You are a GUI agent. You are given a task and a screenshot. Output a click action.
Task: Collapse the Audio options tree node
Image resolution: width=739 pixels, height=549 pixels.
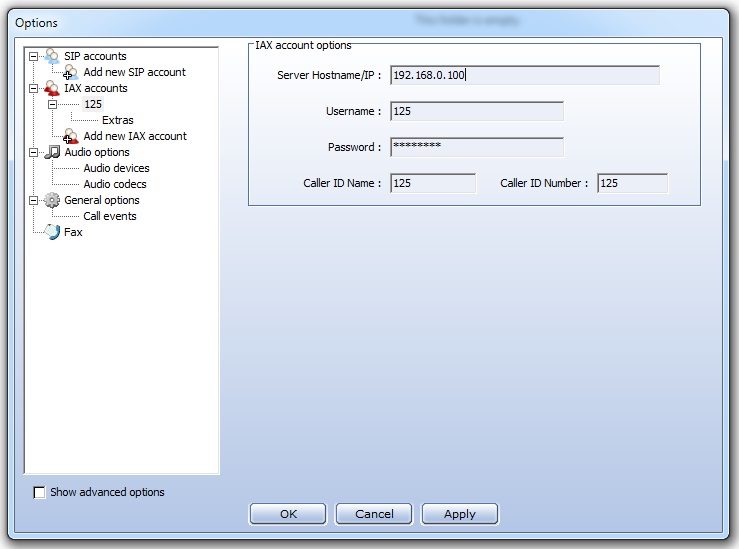33,153
